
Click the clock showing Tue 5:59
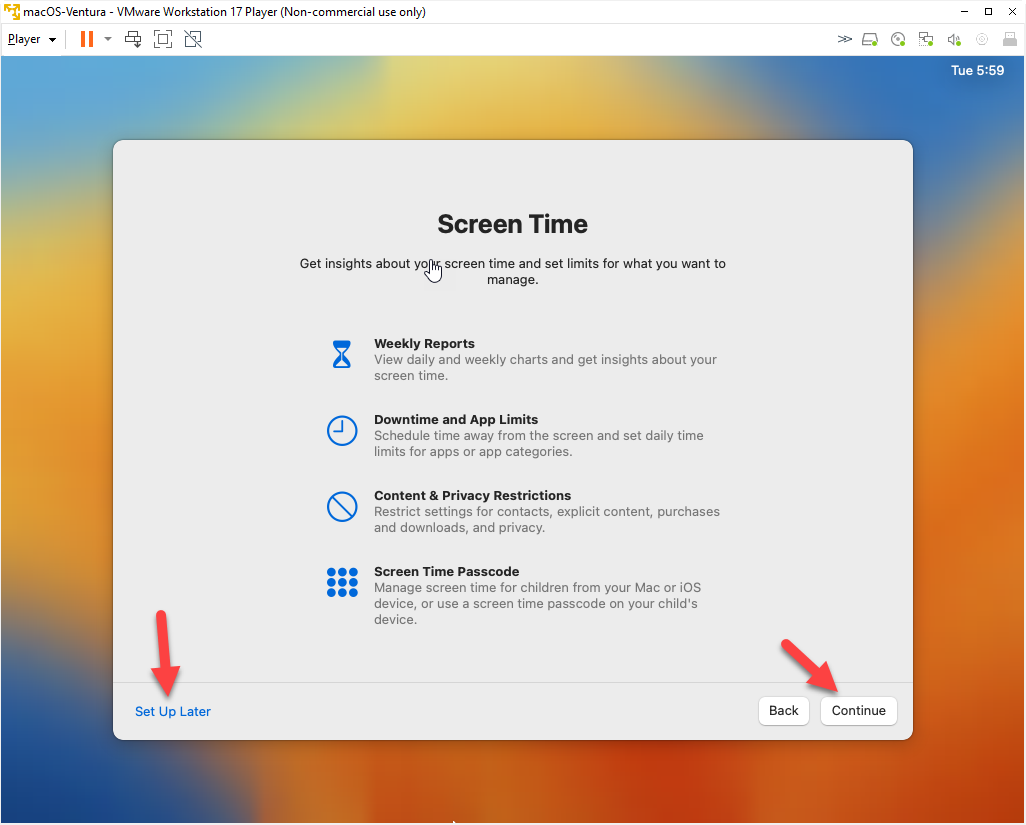977,71
